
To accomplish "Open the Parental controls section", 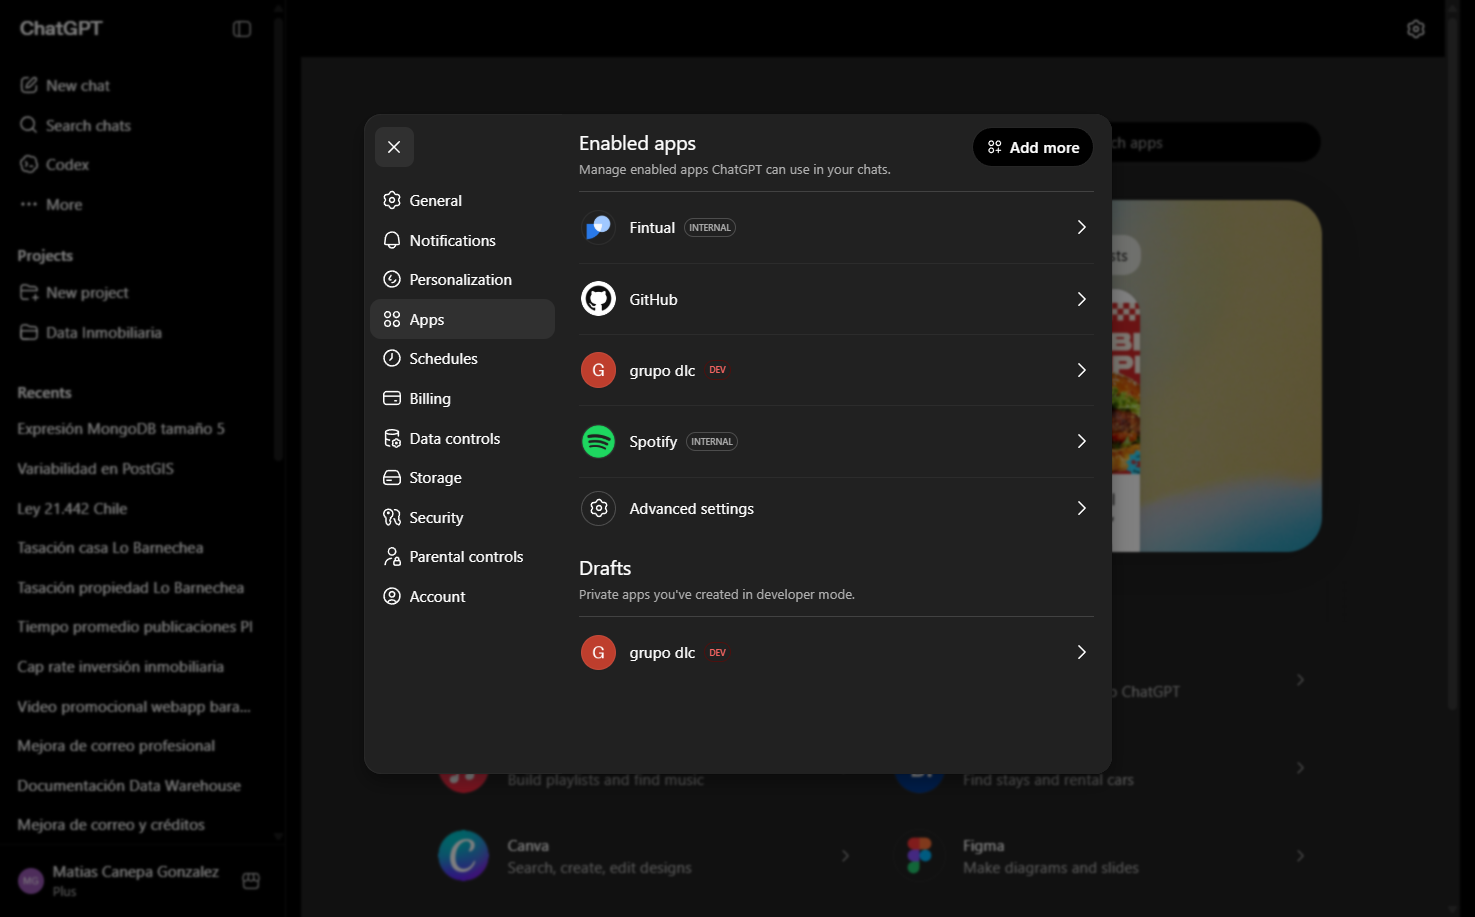I will (x=462, y=556).
